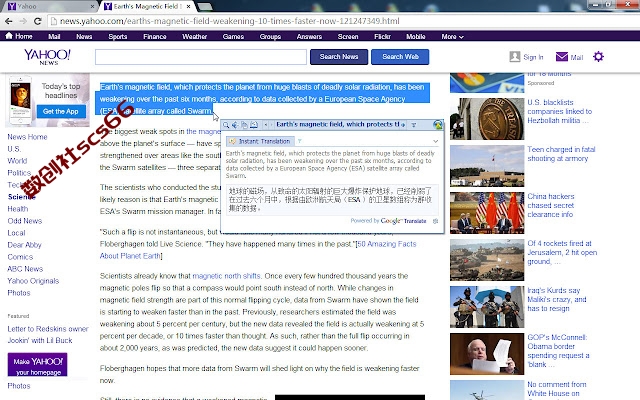
Task: Open the settings gear icon in the header
Action: [x=598, y=57]
